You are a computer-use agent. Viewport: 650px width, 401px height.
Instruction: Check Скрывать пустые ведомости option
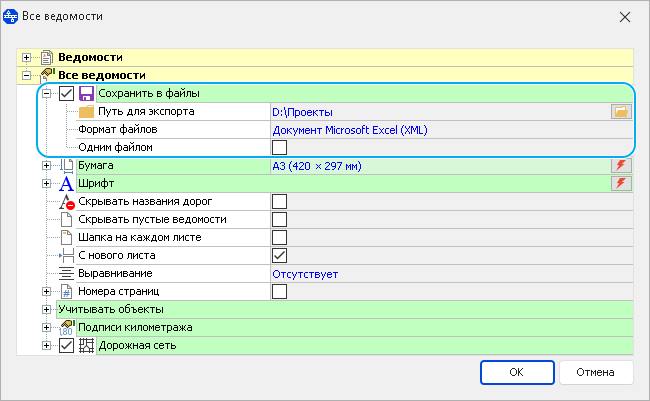279,219
